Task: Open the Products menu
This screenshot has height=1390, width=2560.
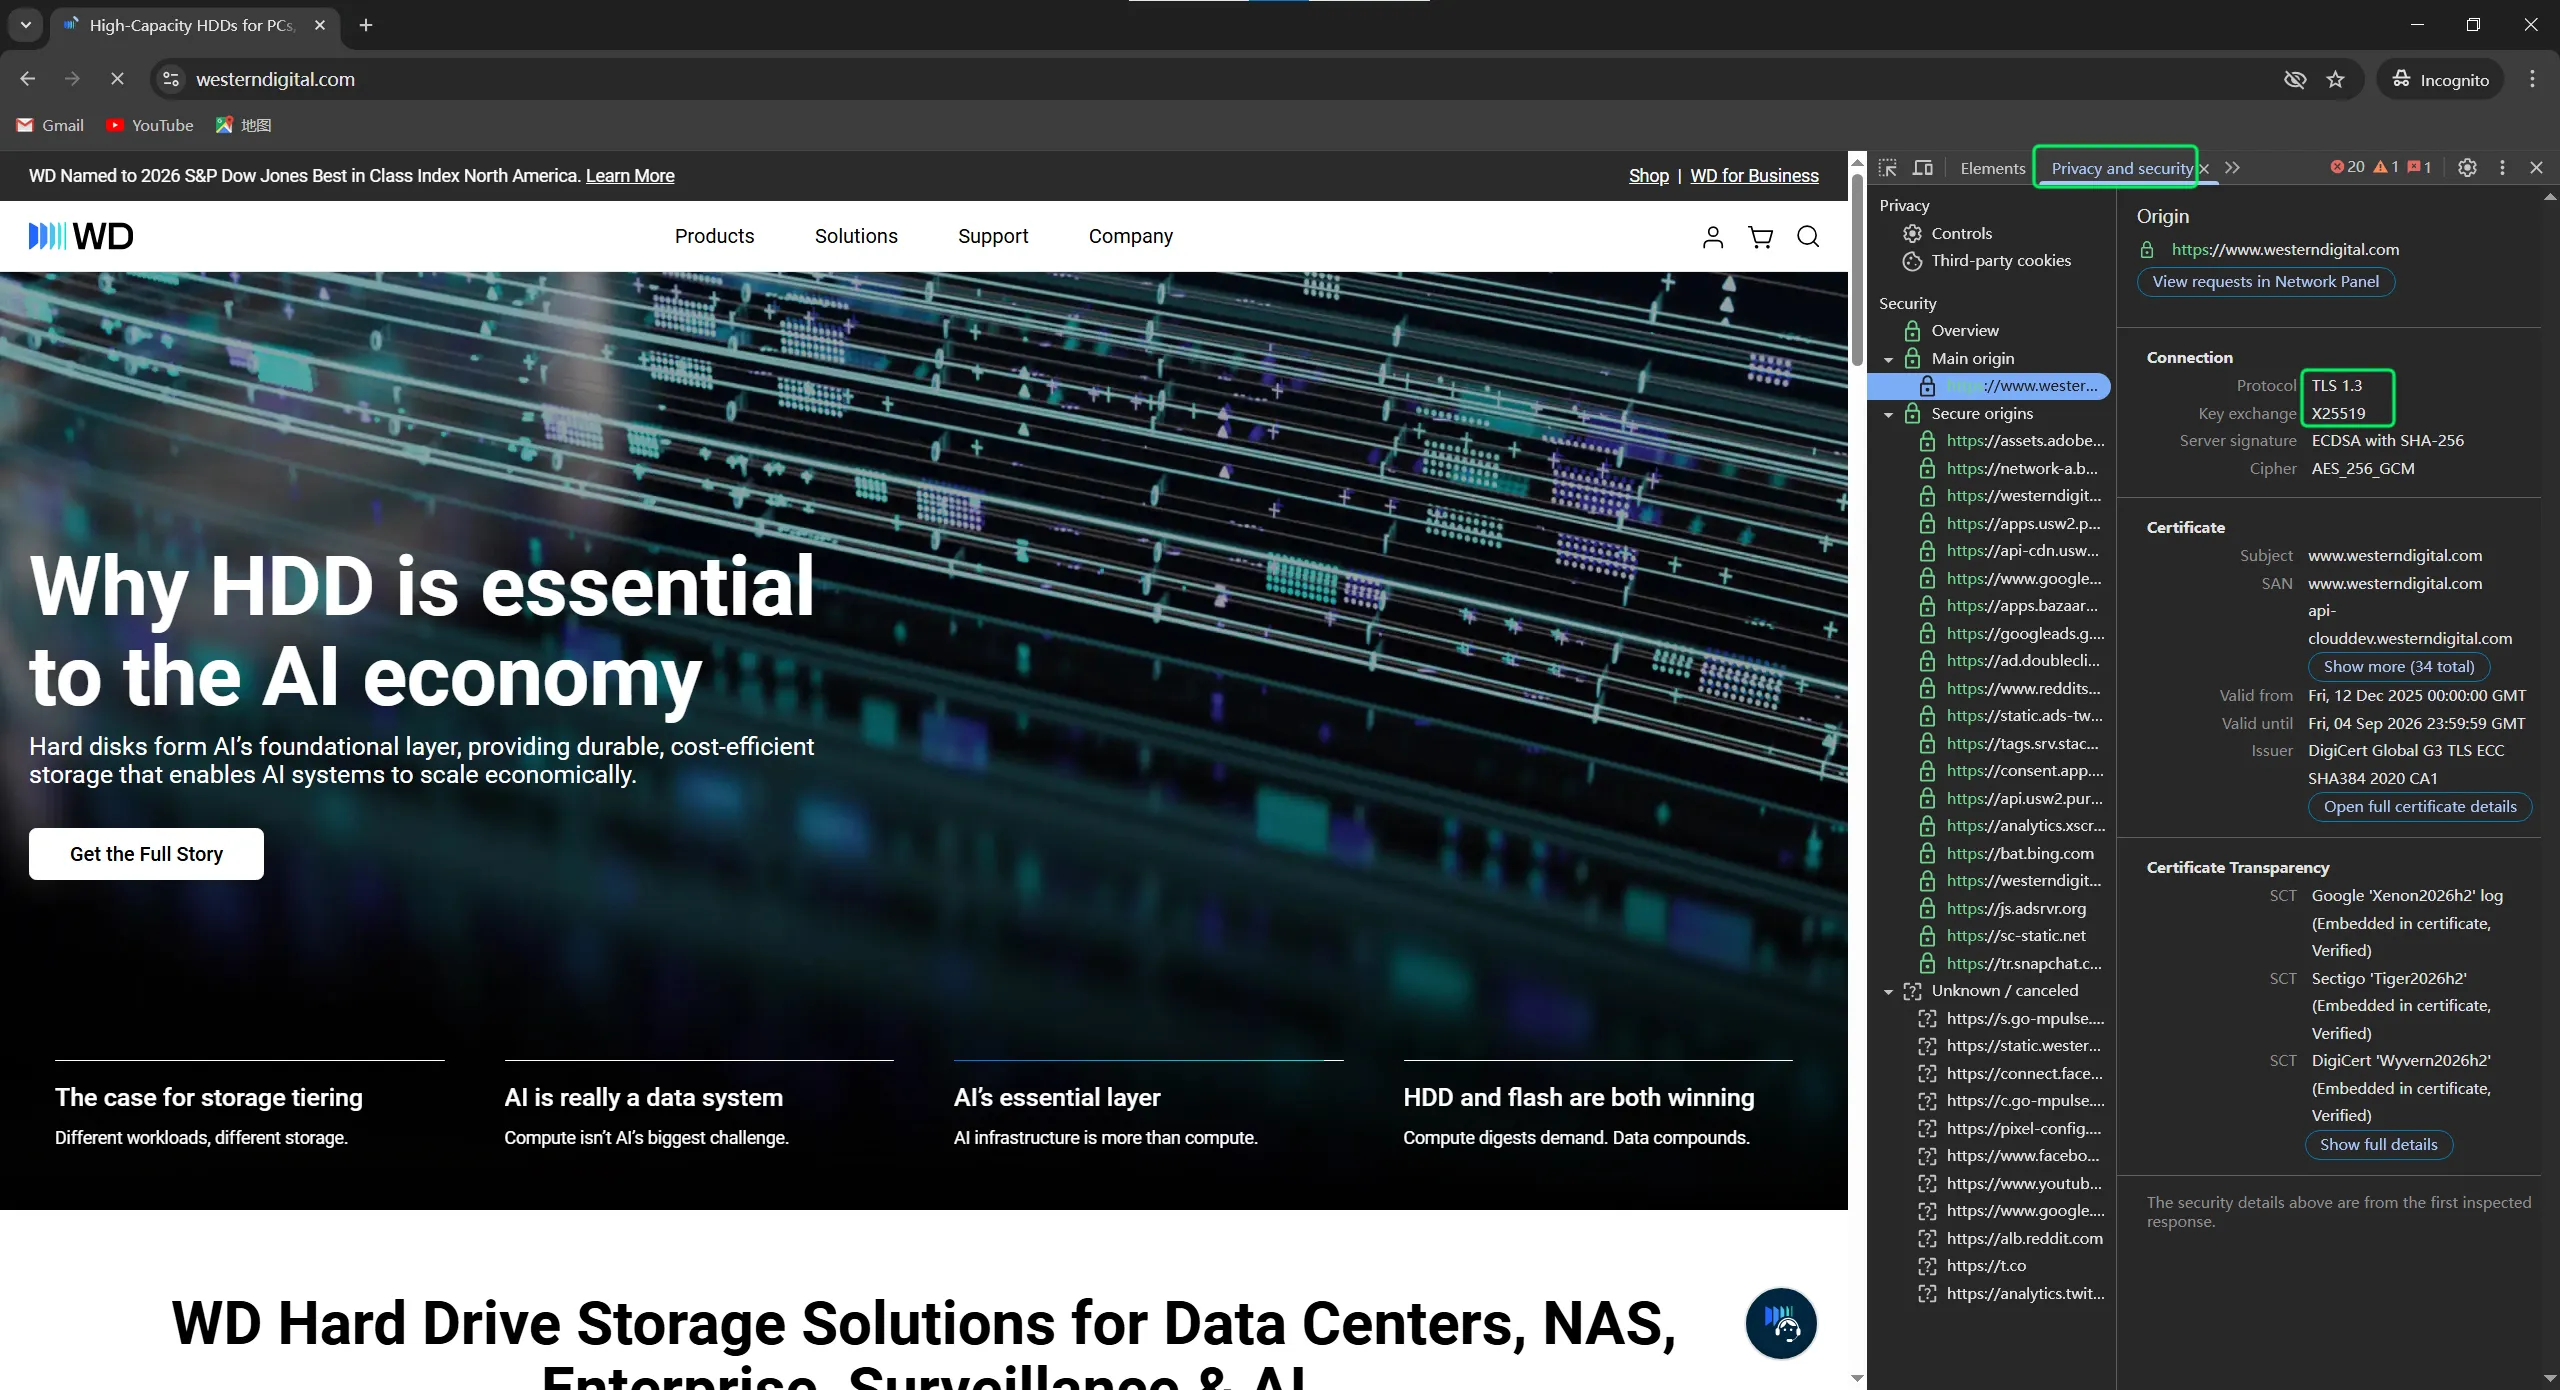Action: pos(714,236)
